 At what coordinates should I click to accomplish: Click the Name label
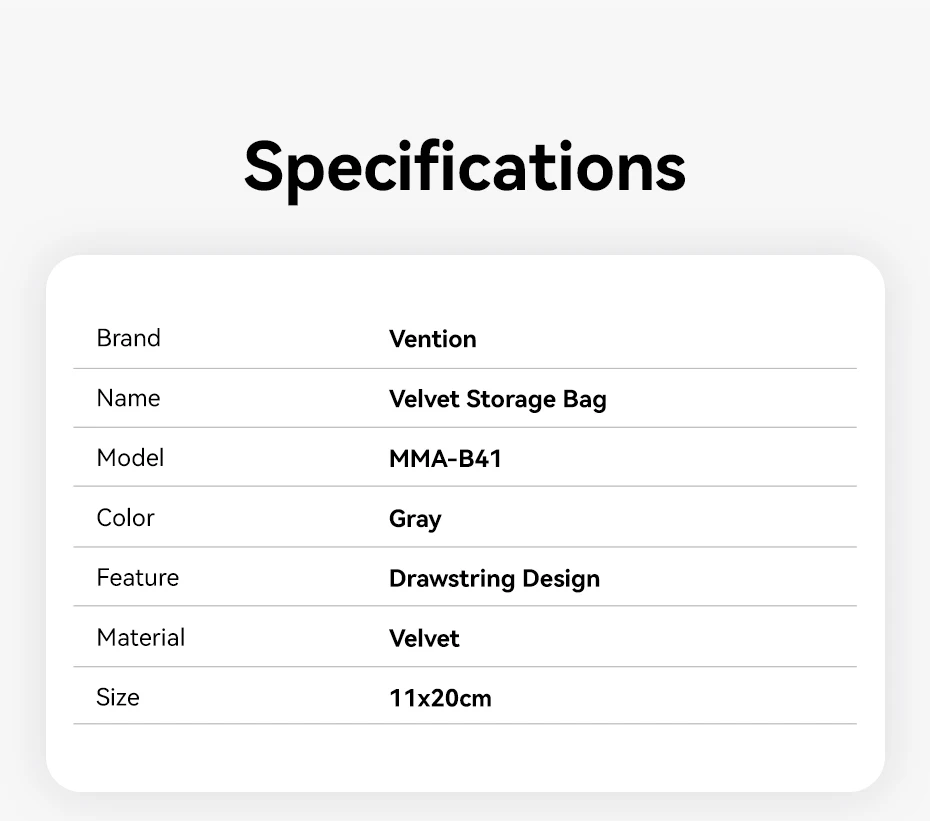(128, 398)
